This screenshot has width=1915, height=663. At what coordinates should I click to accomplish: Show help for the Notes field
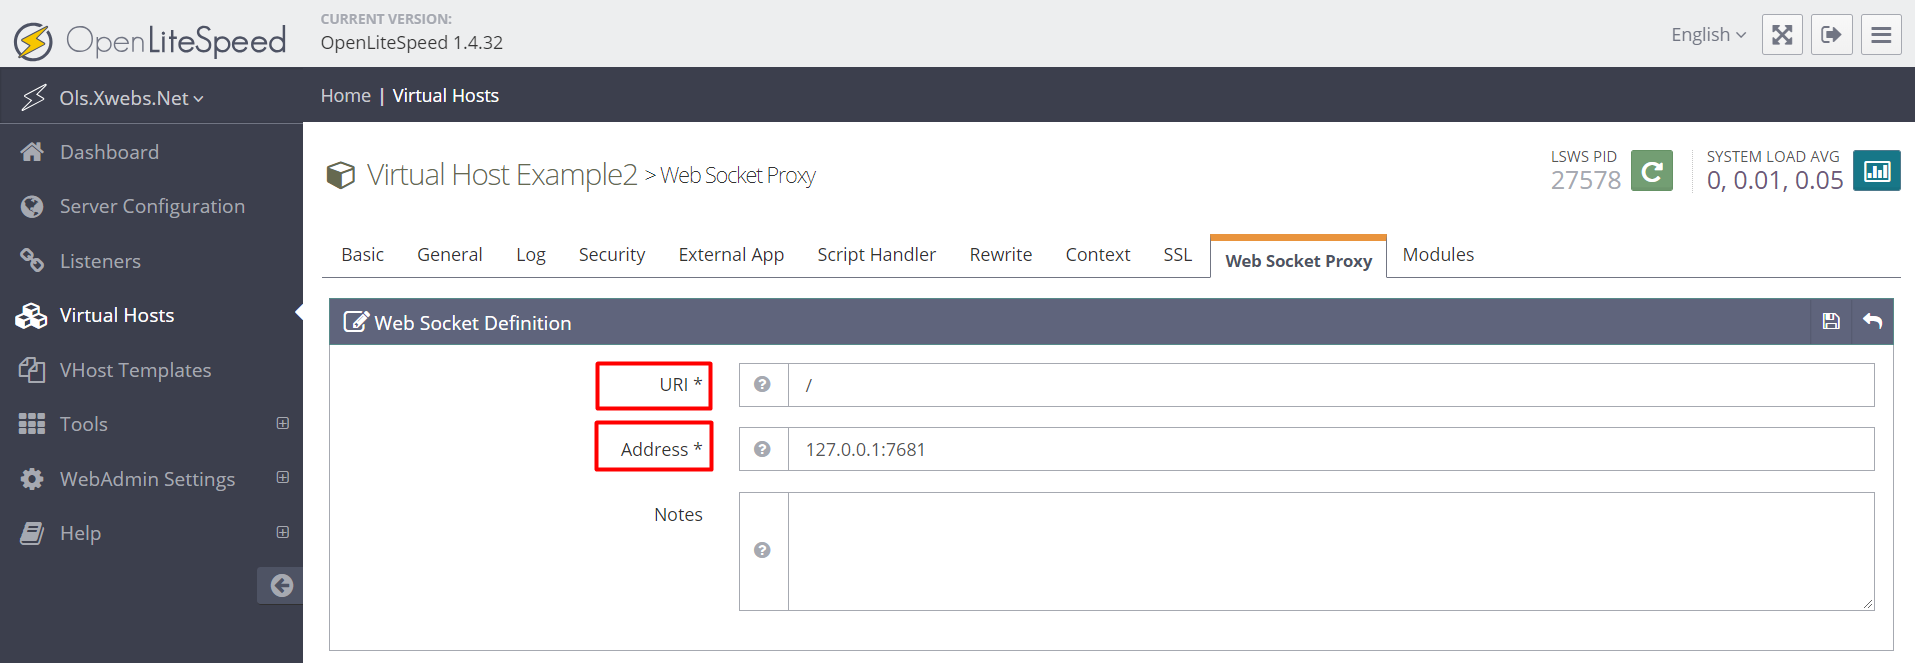[x=762, y=550]
